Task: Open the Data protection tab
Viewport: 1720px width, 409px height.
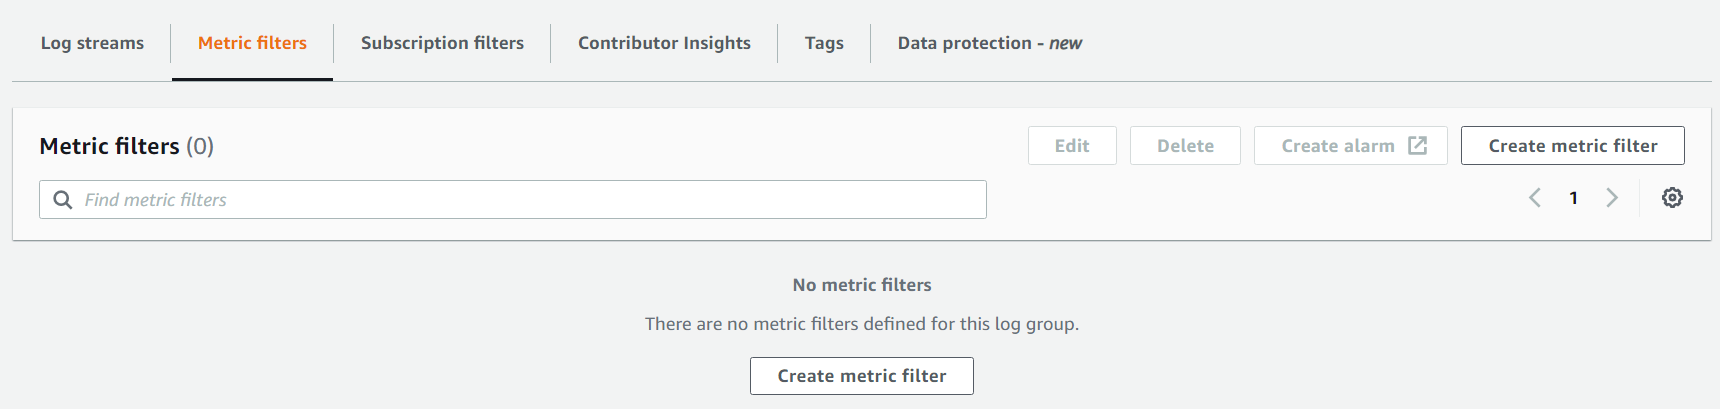Action: pos(989,43)
